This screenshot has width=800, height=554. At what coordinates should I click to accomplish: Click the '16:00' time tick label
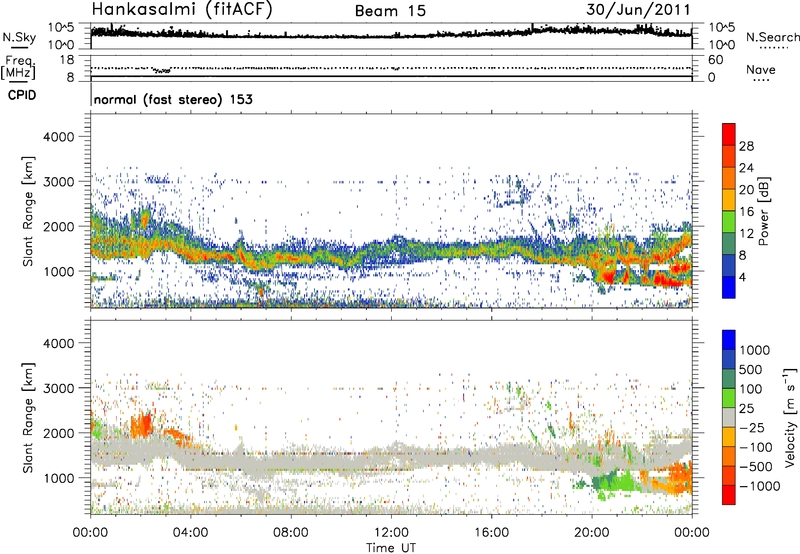click(x=491, y=533)
